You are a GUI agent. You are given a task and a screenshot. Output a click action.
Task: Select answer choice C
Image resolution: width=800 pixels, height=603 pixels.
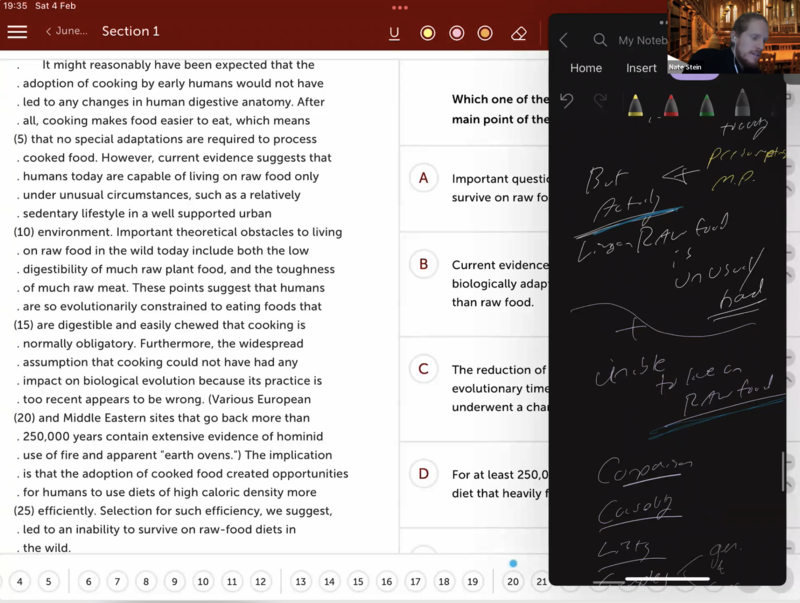(423, 369)
